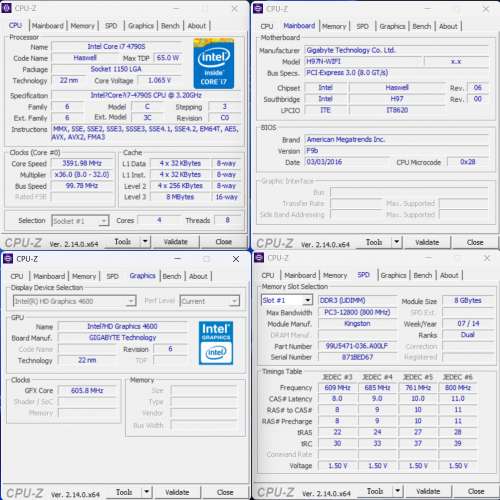
Task: Click the Intel Core i7 inside logo
Action: tap(214, 64)
